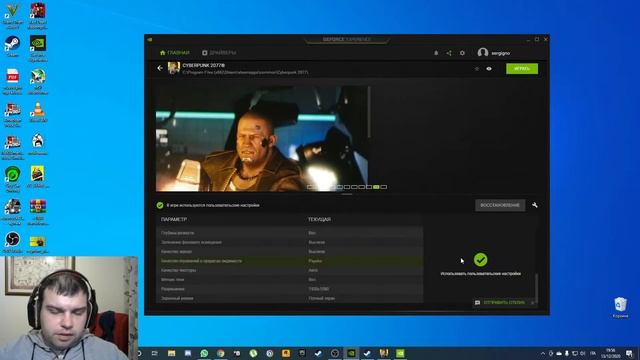
Task: Click the ОТПРАВИТЬ ОТЗЫВ feedback link
Action: (x=504, y=303)
